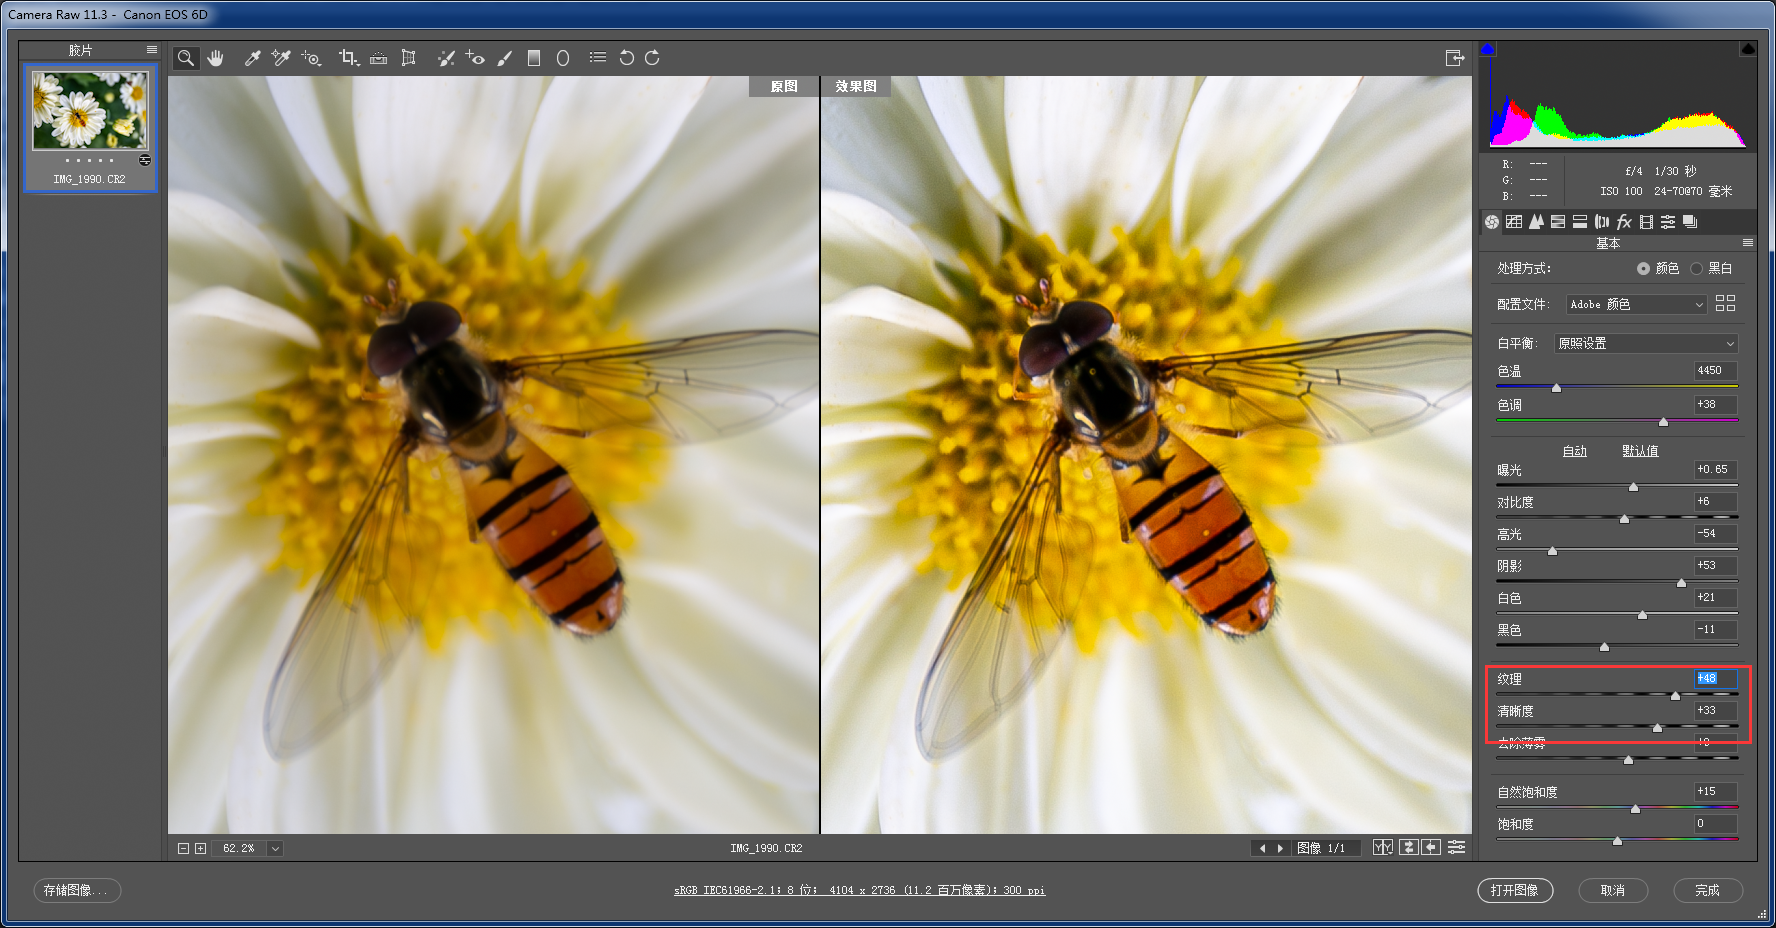Activate the Graduated Filter tool
This screenshot has height=928, width=1776.
pos(534,58)
